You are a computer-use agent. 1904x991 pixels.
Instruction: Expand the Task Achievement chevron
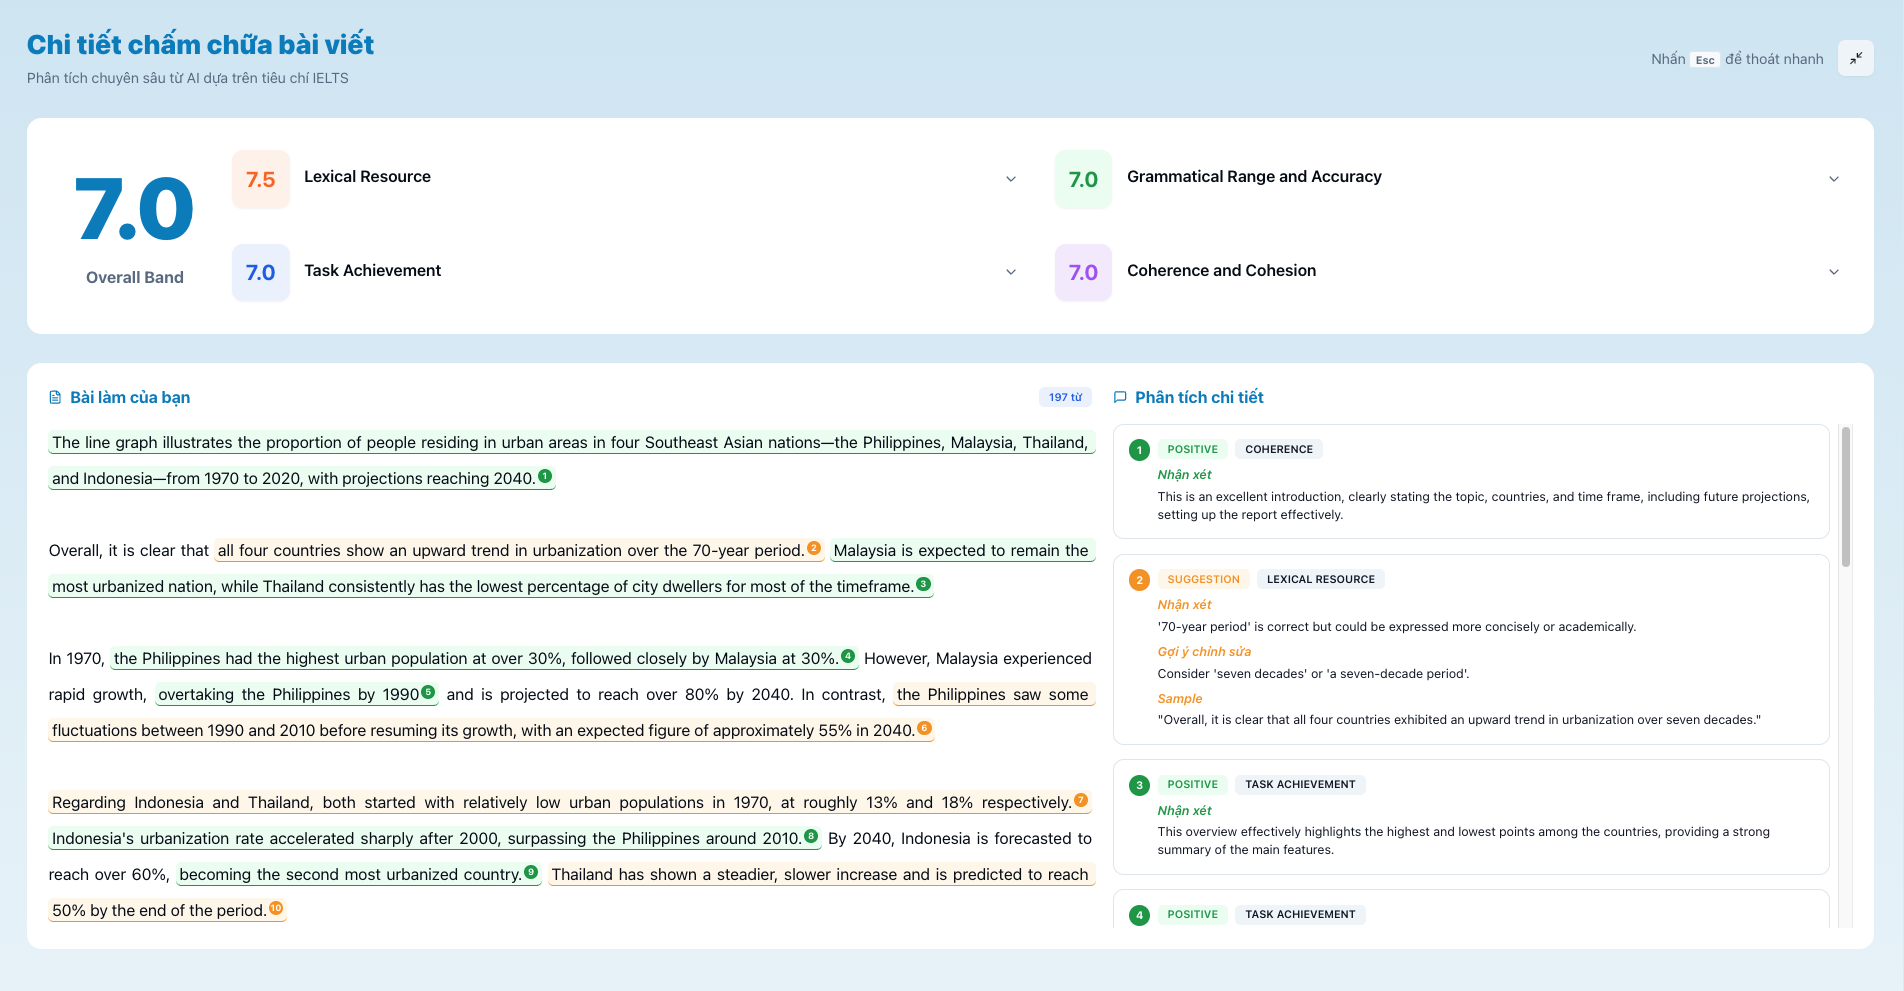(x=1011, y=272)
